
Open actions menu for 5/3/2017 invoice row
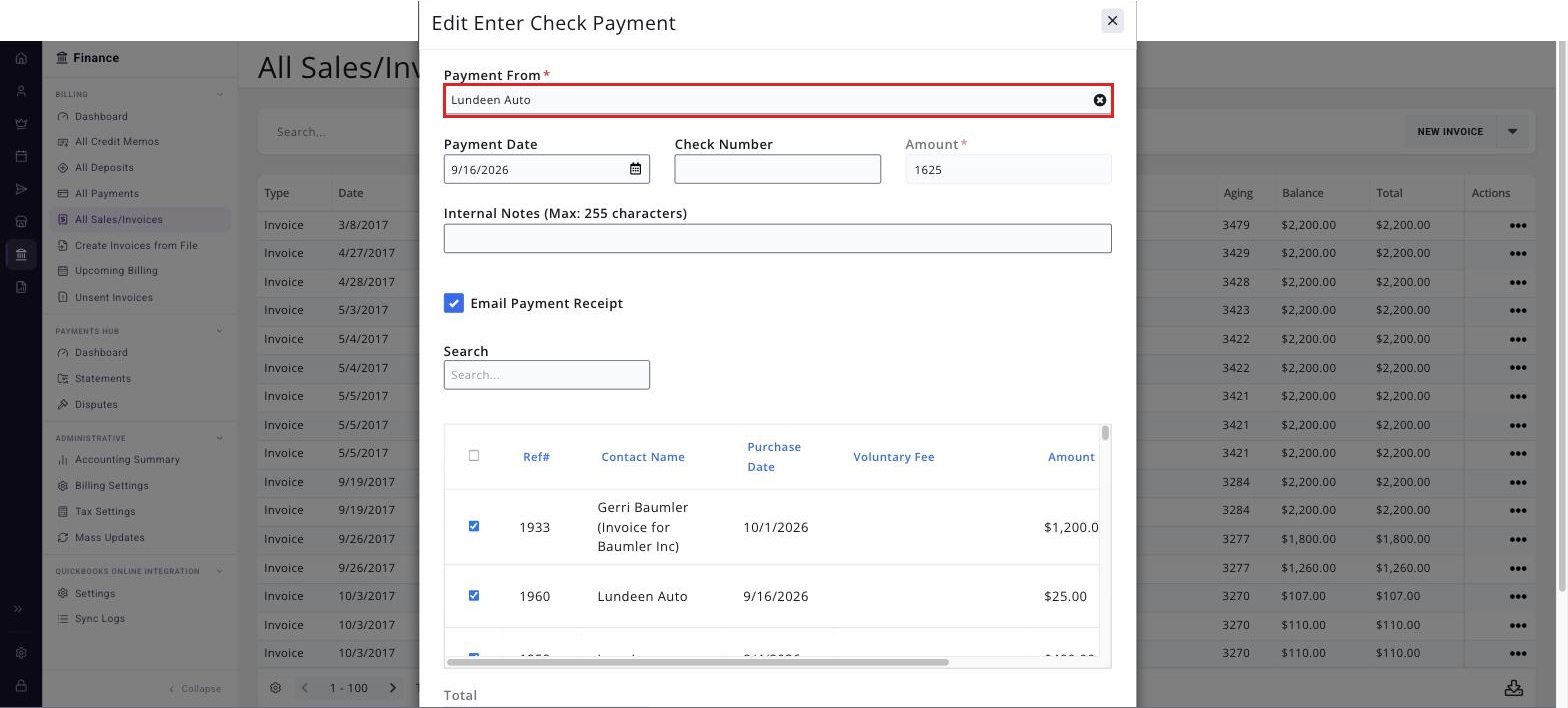point(1518,310)
